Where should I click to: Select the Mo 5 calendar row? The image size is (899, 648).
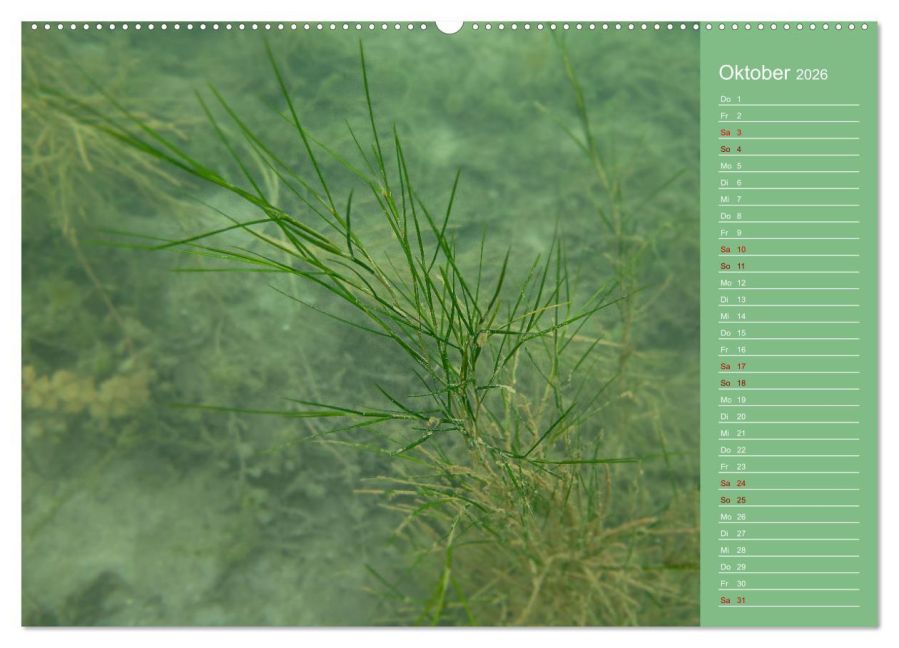789,166
